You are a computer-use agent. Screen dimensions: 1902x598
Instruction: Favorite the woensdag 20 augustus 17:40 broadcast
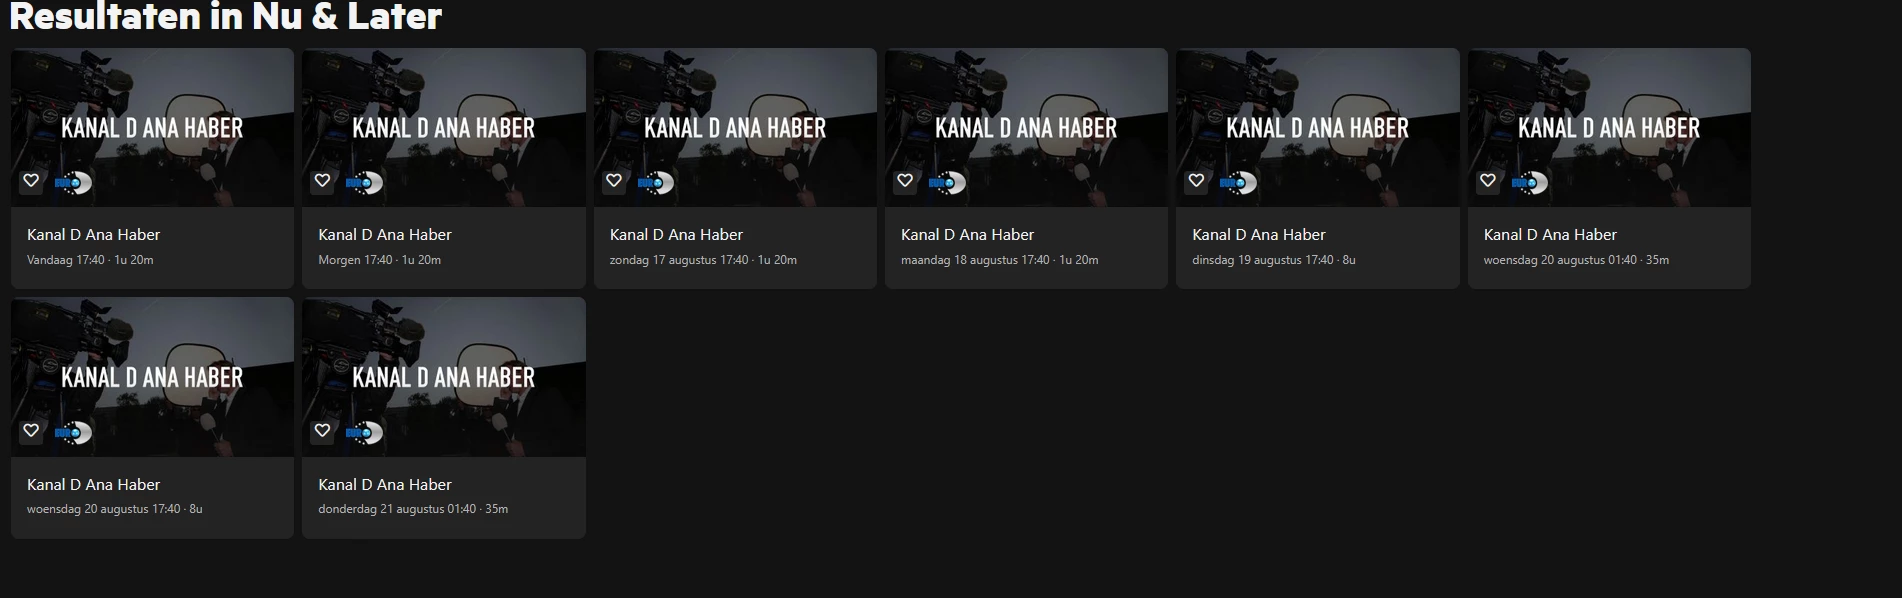click(x=31, y=431)
